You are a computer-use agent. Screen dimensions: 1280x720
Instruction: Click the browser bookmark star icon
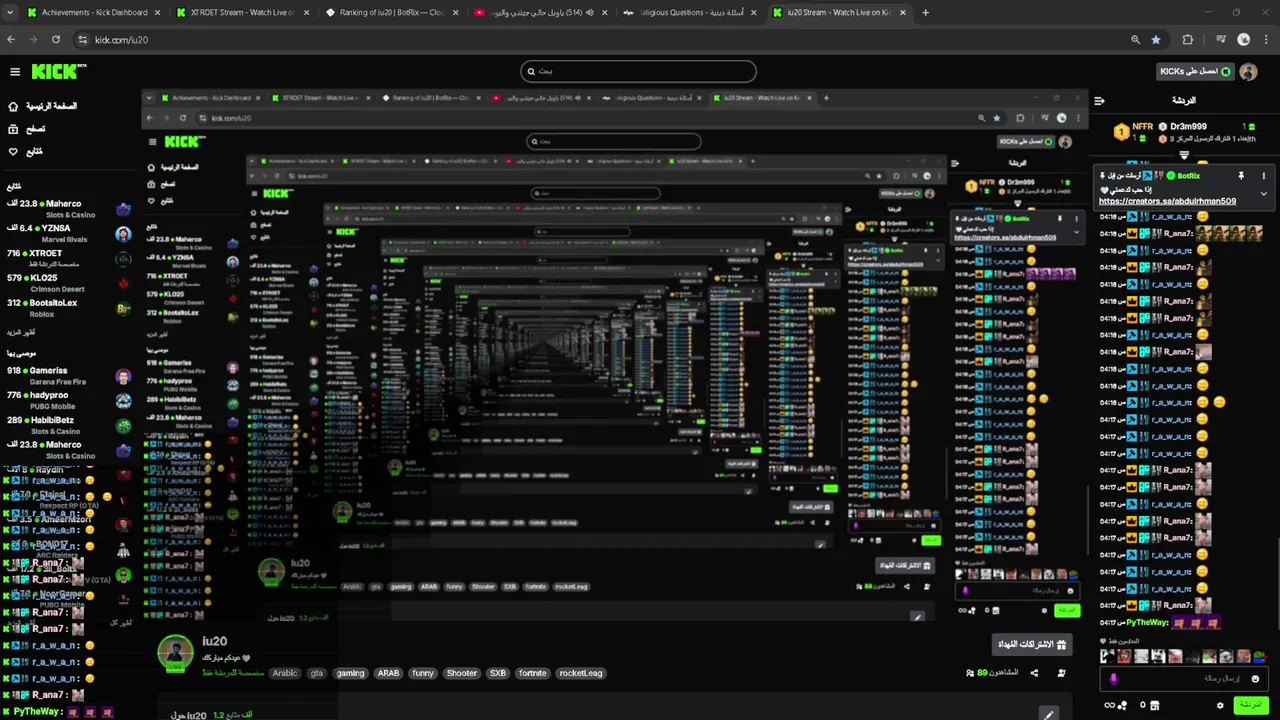(x=1156, y=40)
